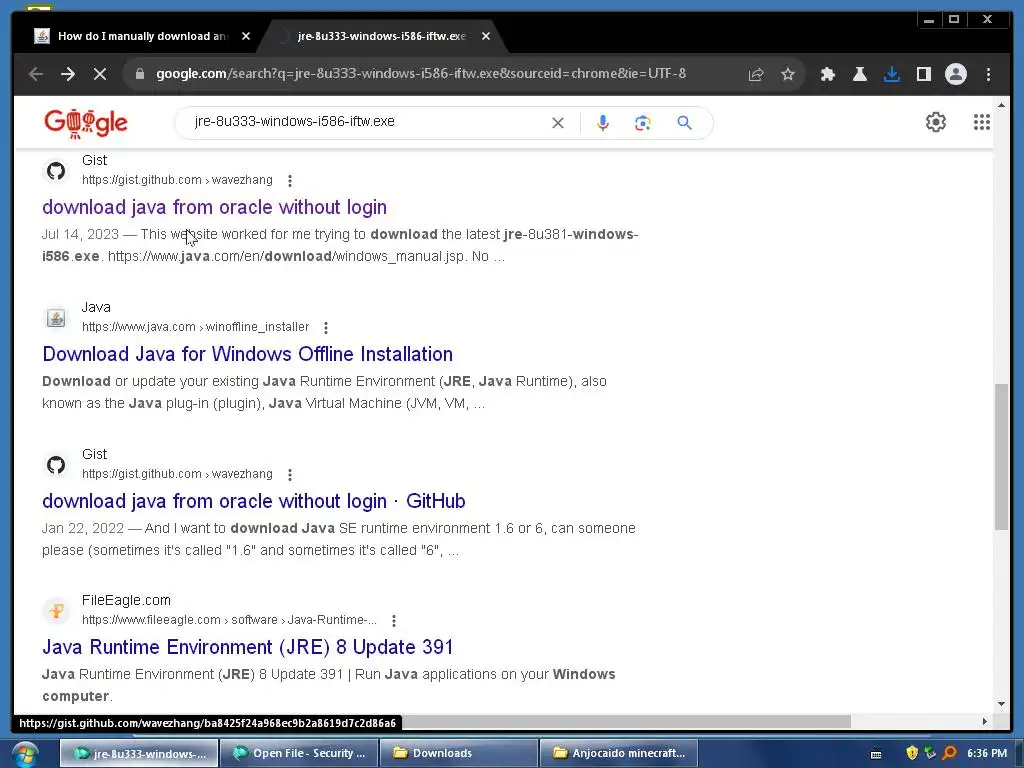Image resolution: width=1024 pixels, height=768 pixels.
Task: Click the 6:36 PM system clock
Action: (x=987, y=753)
